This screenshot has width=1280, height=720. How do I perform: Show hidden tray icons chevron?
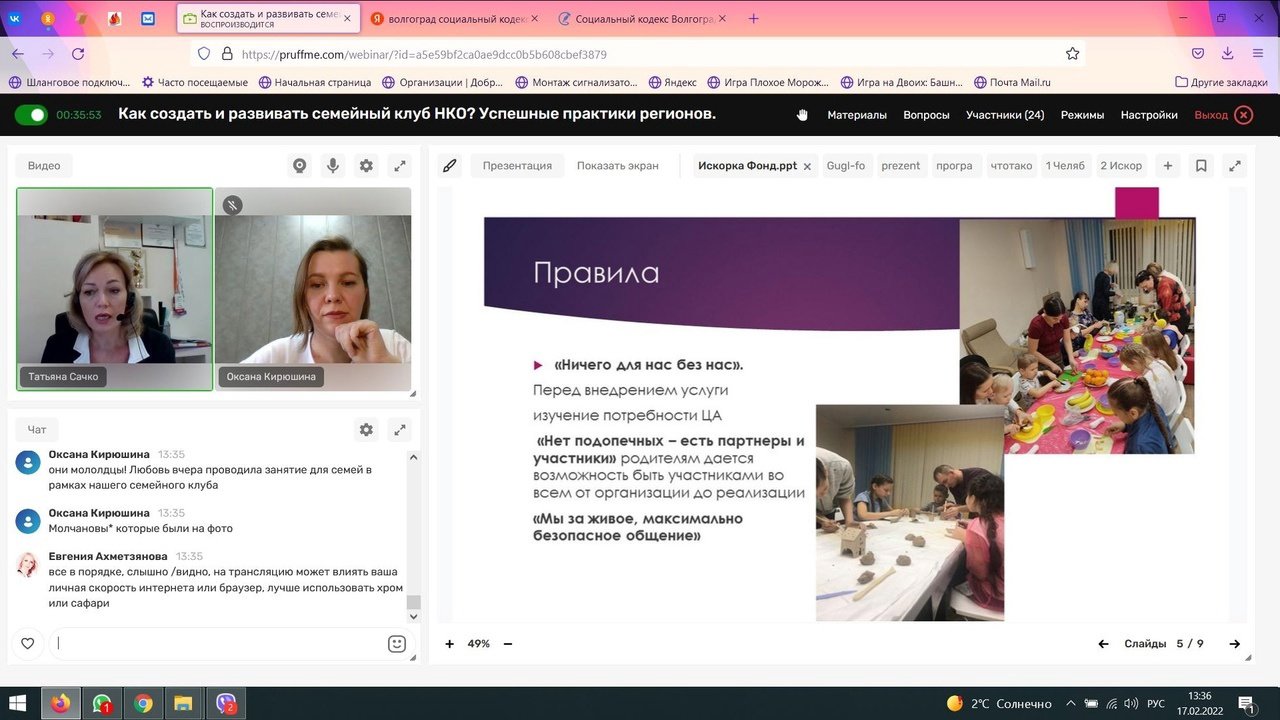pyautogui.click(x=1071, y=703)
